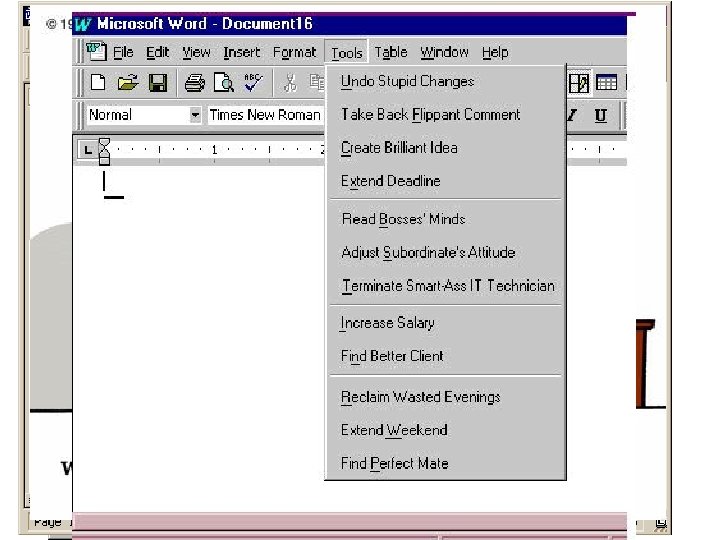Click the Times New Roman font box
The width and height of the screenshot is (720, 540).
(x=265, y=115)
